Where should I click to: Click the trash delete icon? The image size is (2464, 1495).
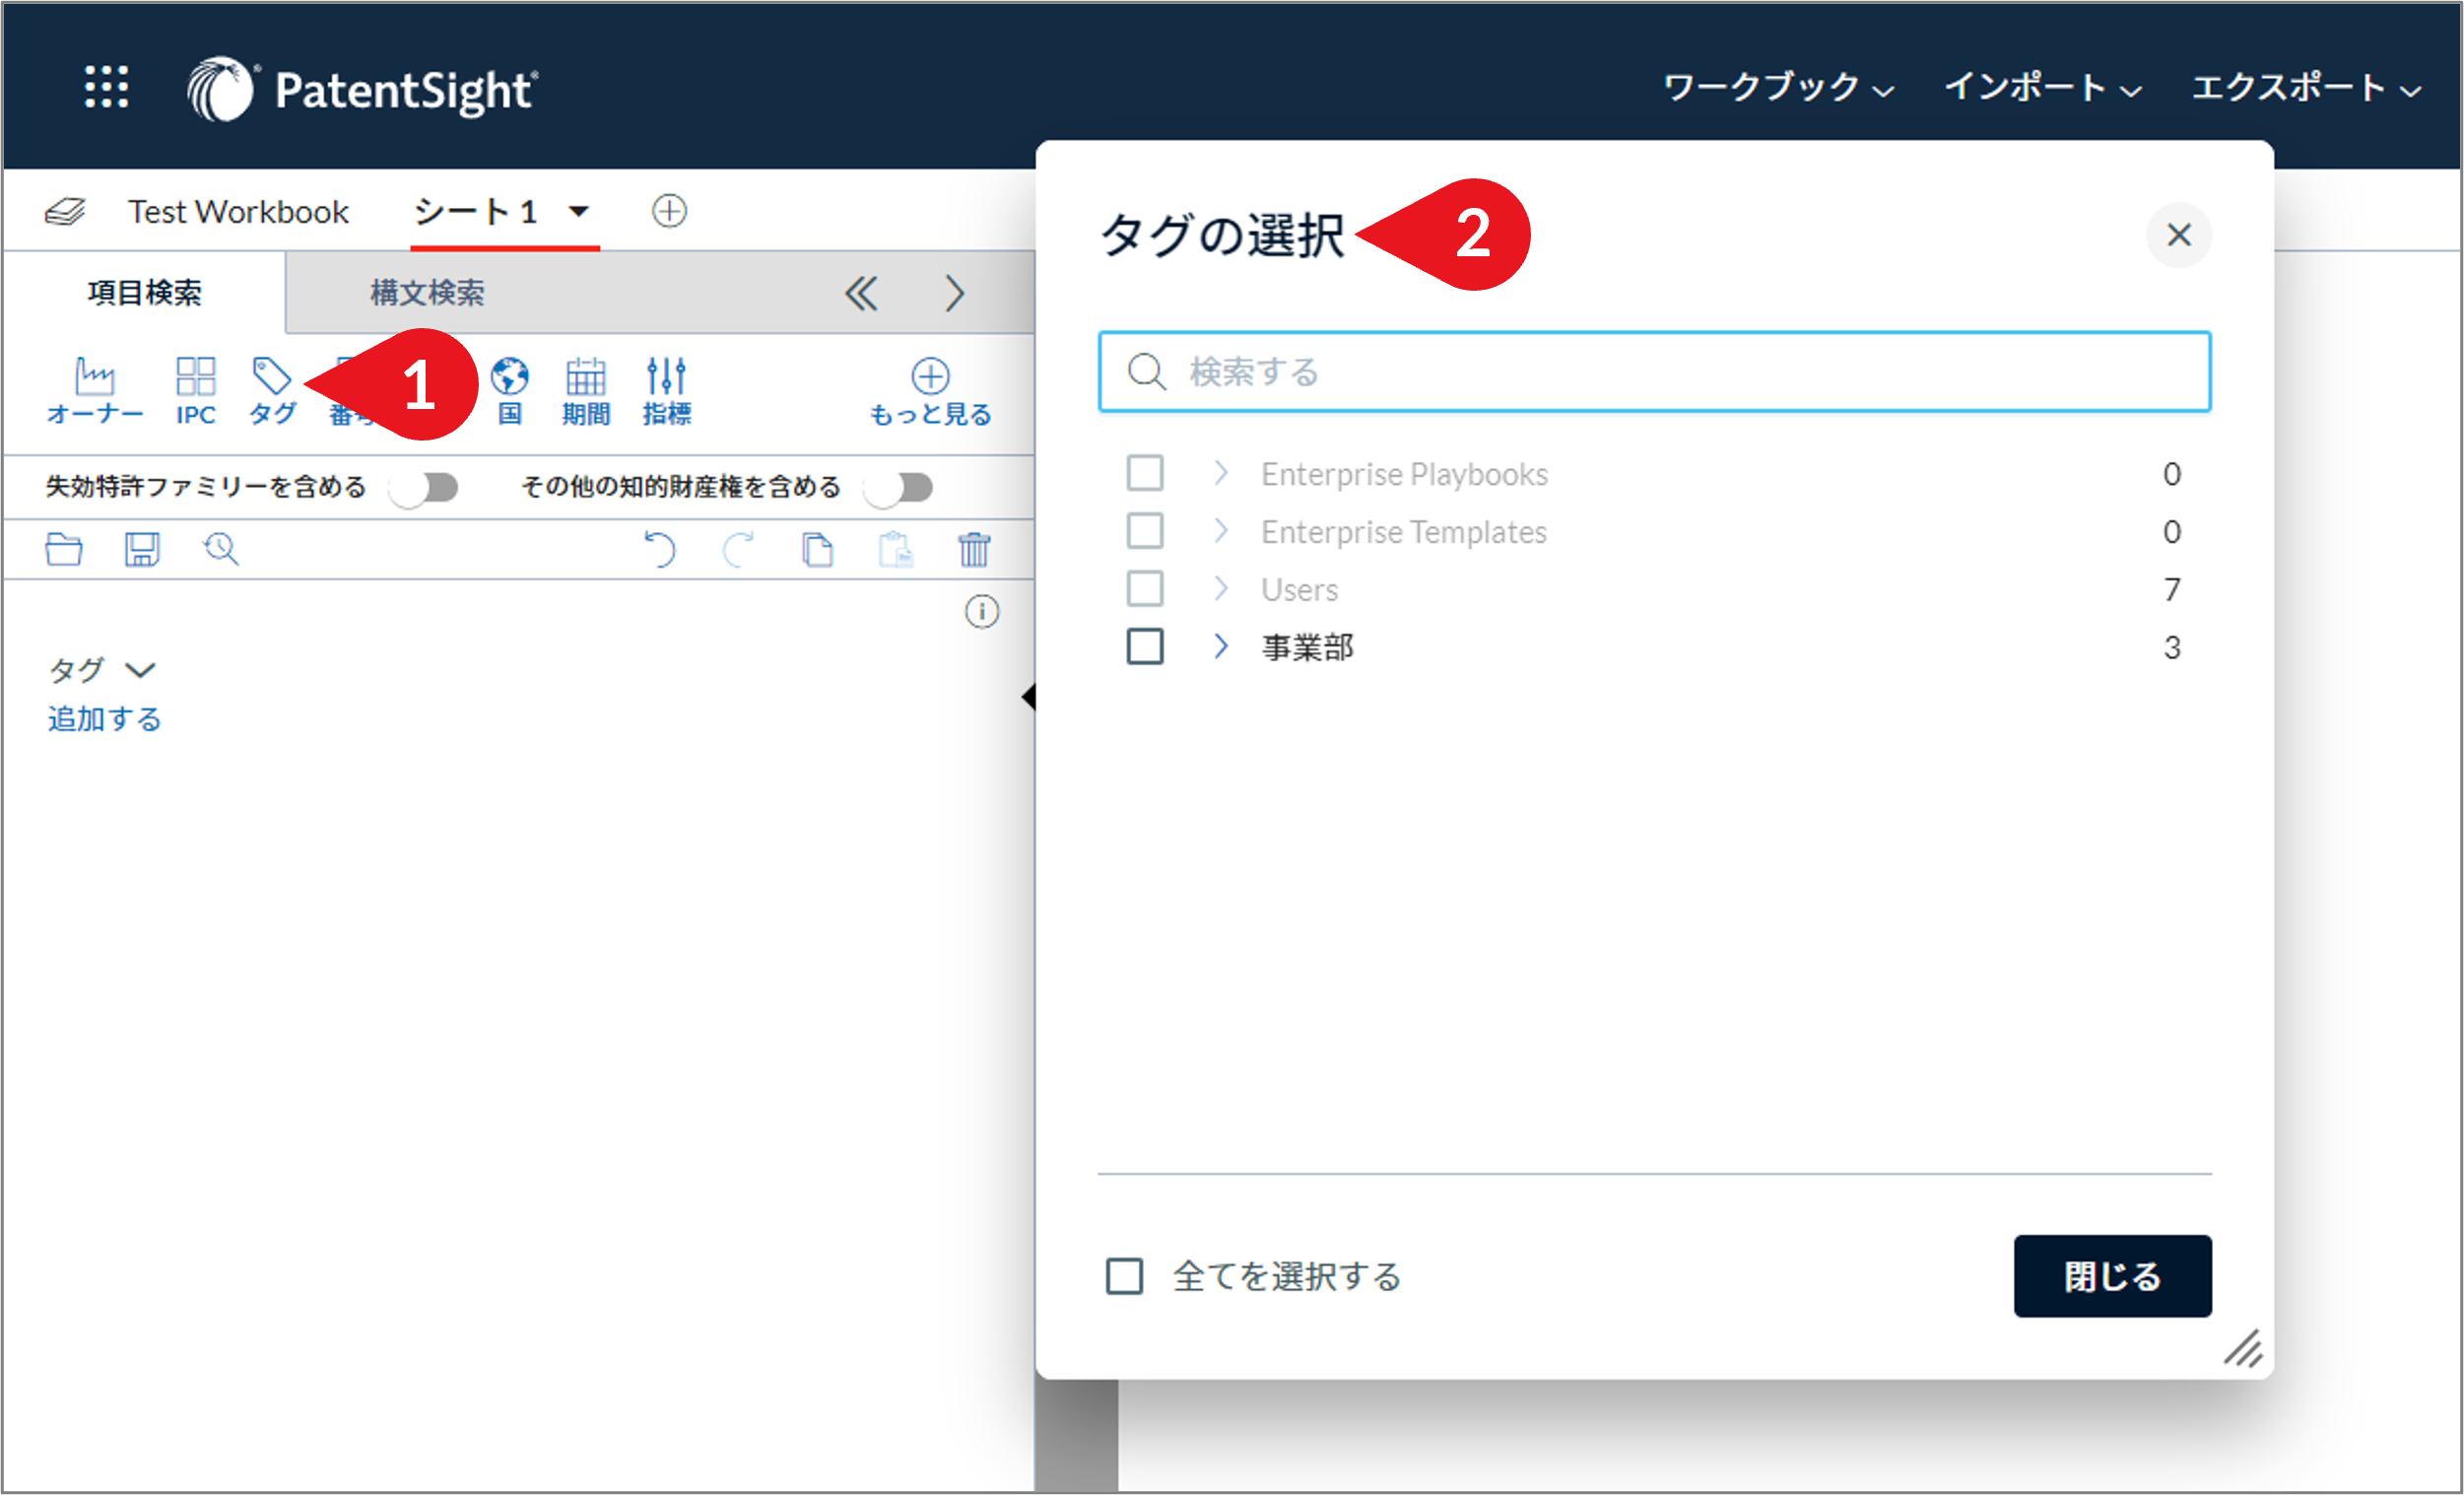coord(974,550)
